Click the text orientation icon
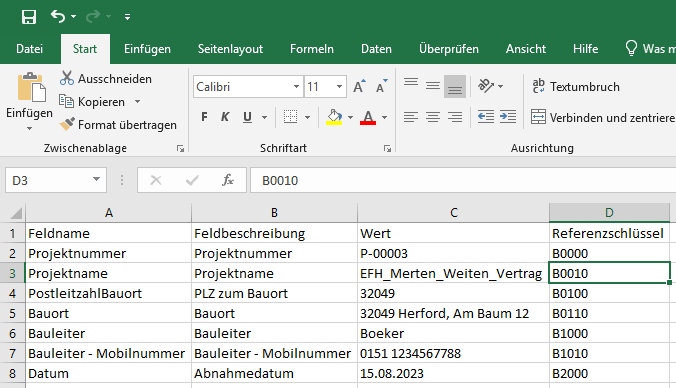This screenshot has height=388, width=676. click(486, 86)
